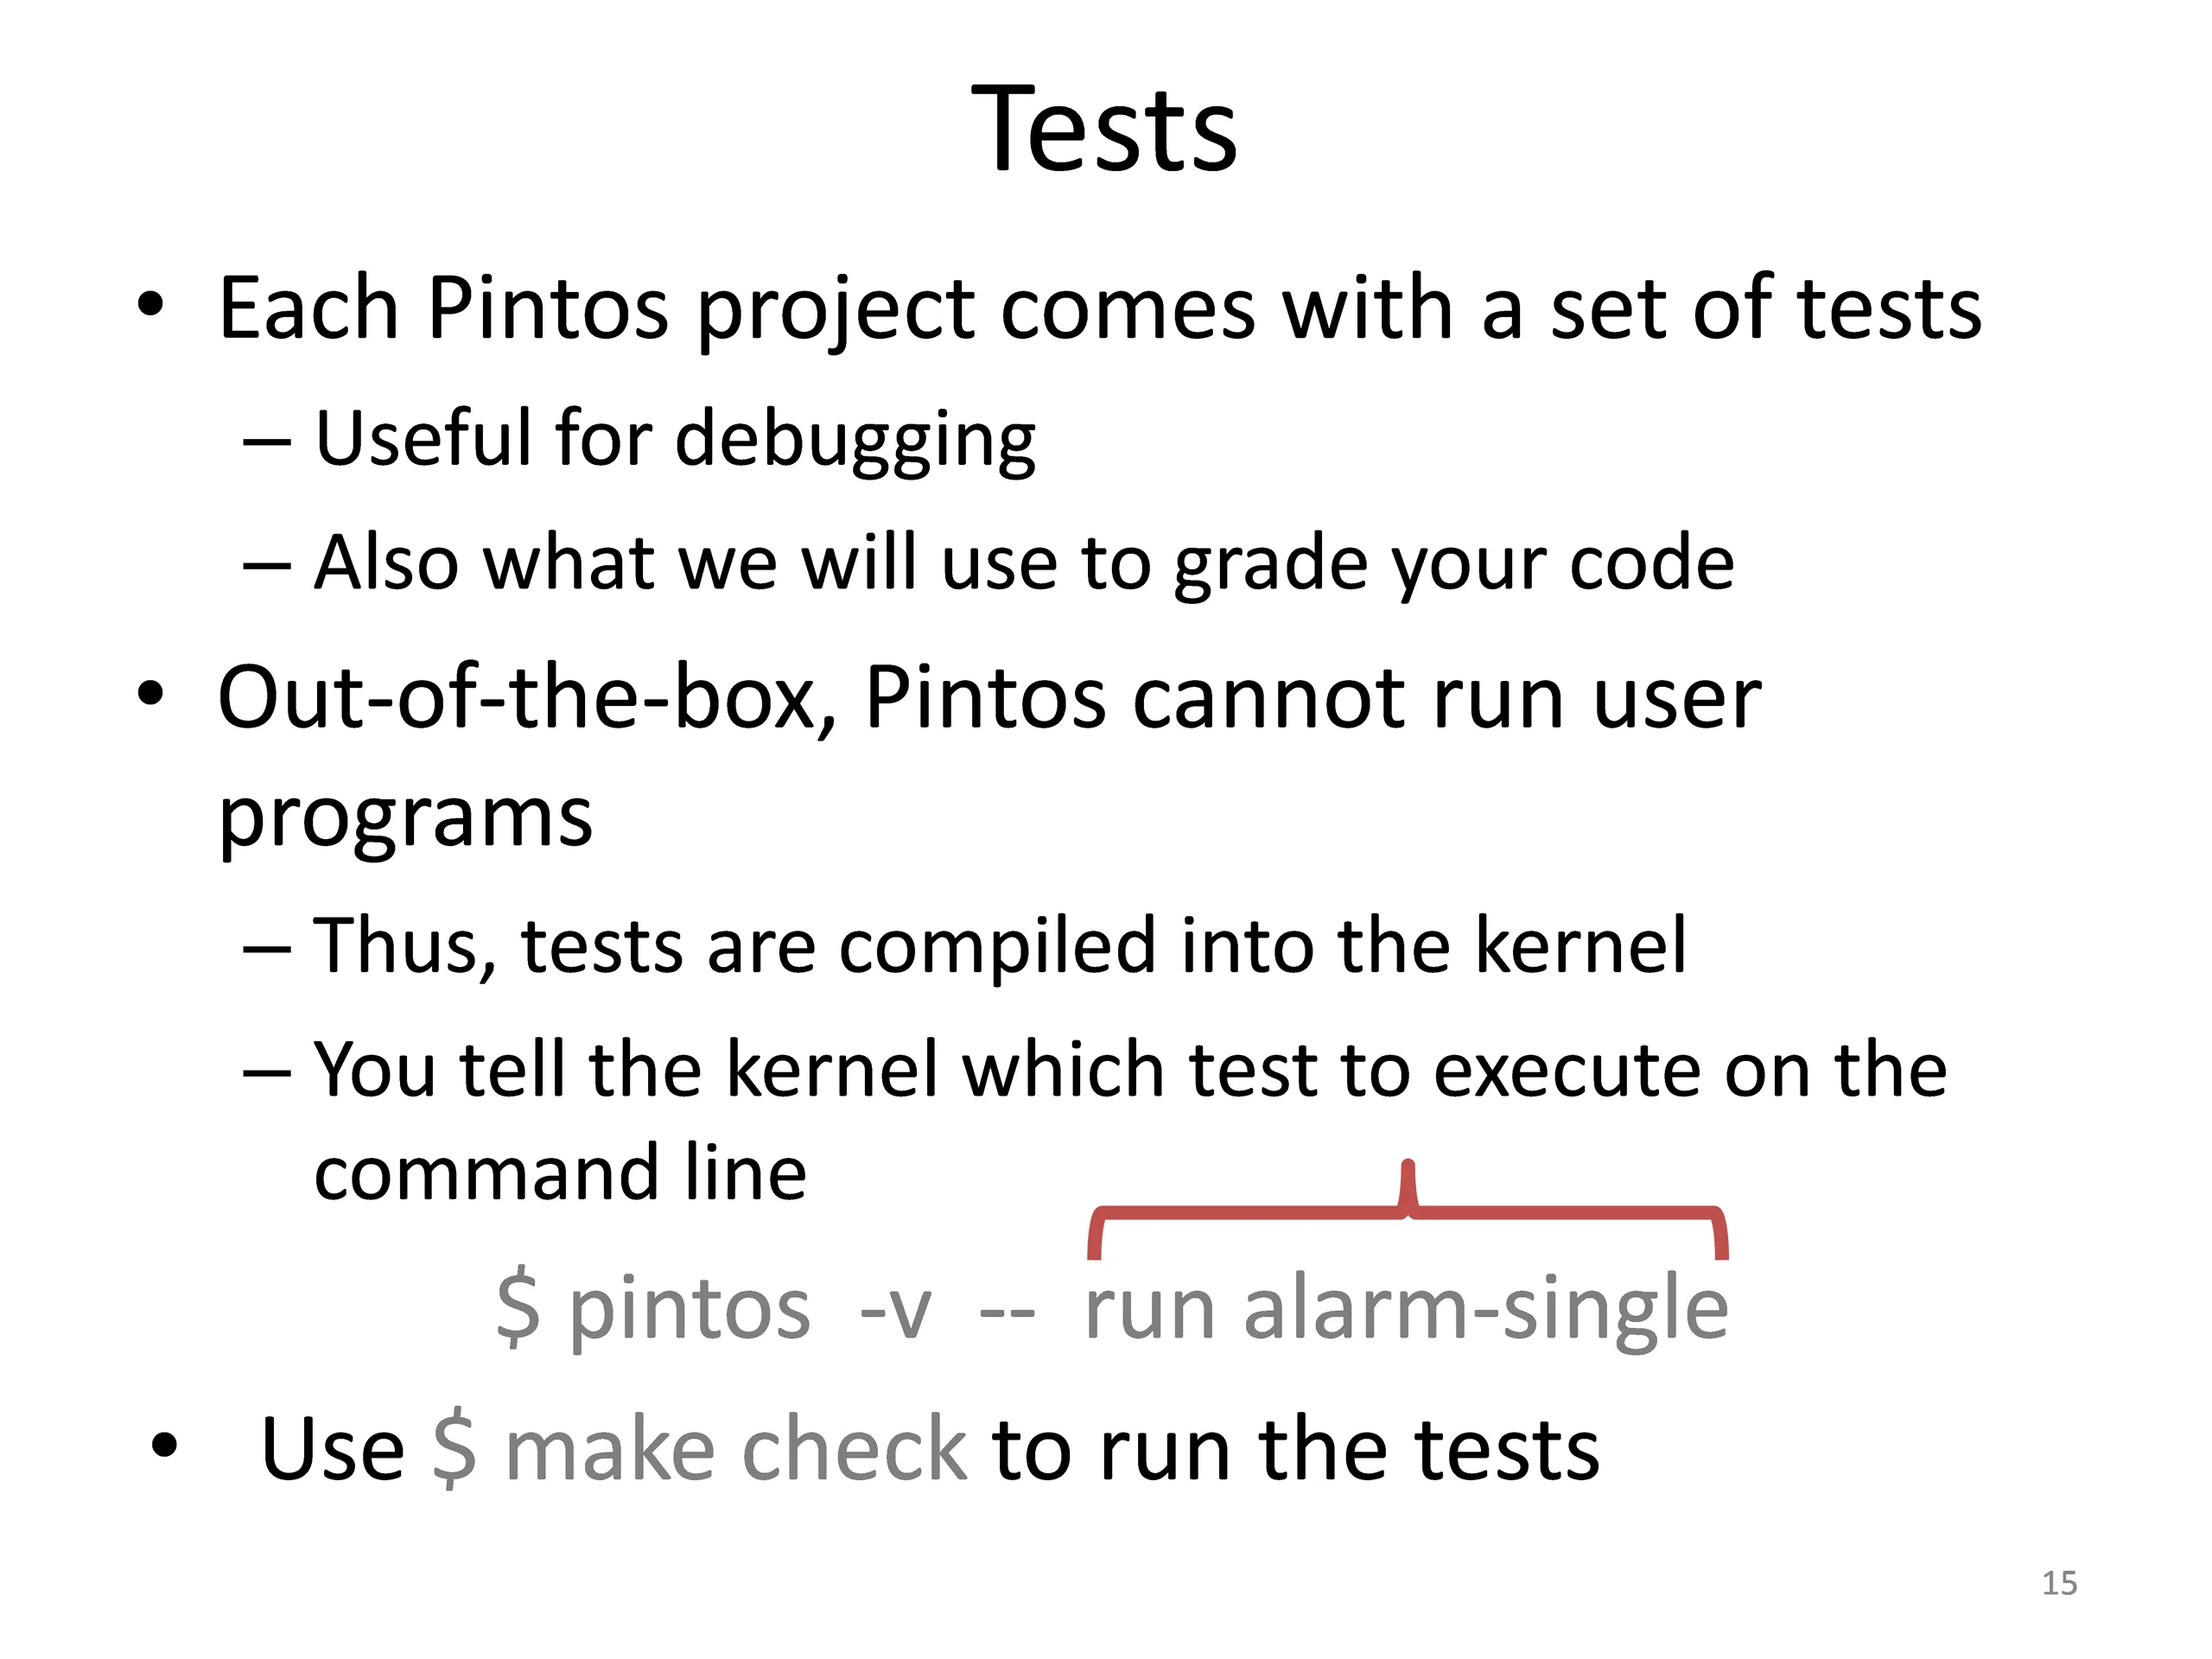The image size is (2212, 1659).
Task: Select the "Useful for debugging" sub-bullet
Action: pos(675,439)
